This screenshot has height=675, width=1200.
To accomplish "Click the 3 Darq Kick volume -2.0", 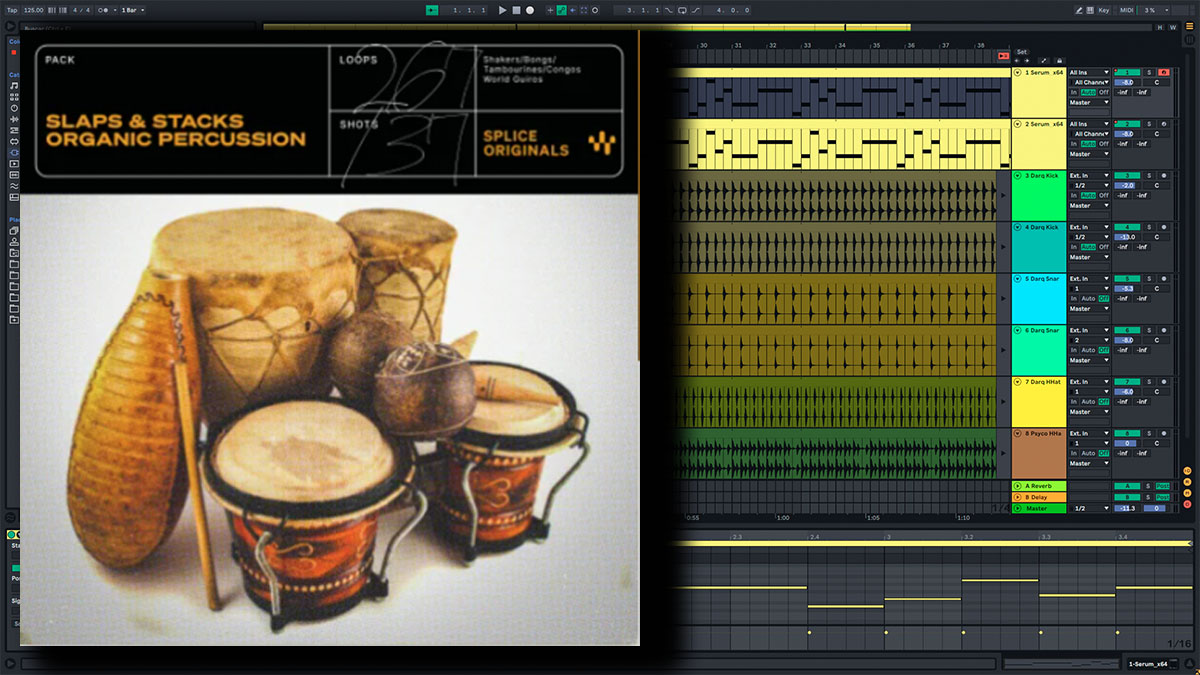I will click(1127, 185).
